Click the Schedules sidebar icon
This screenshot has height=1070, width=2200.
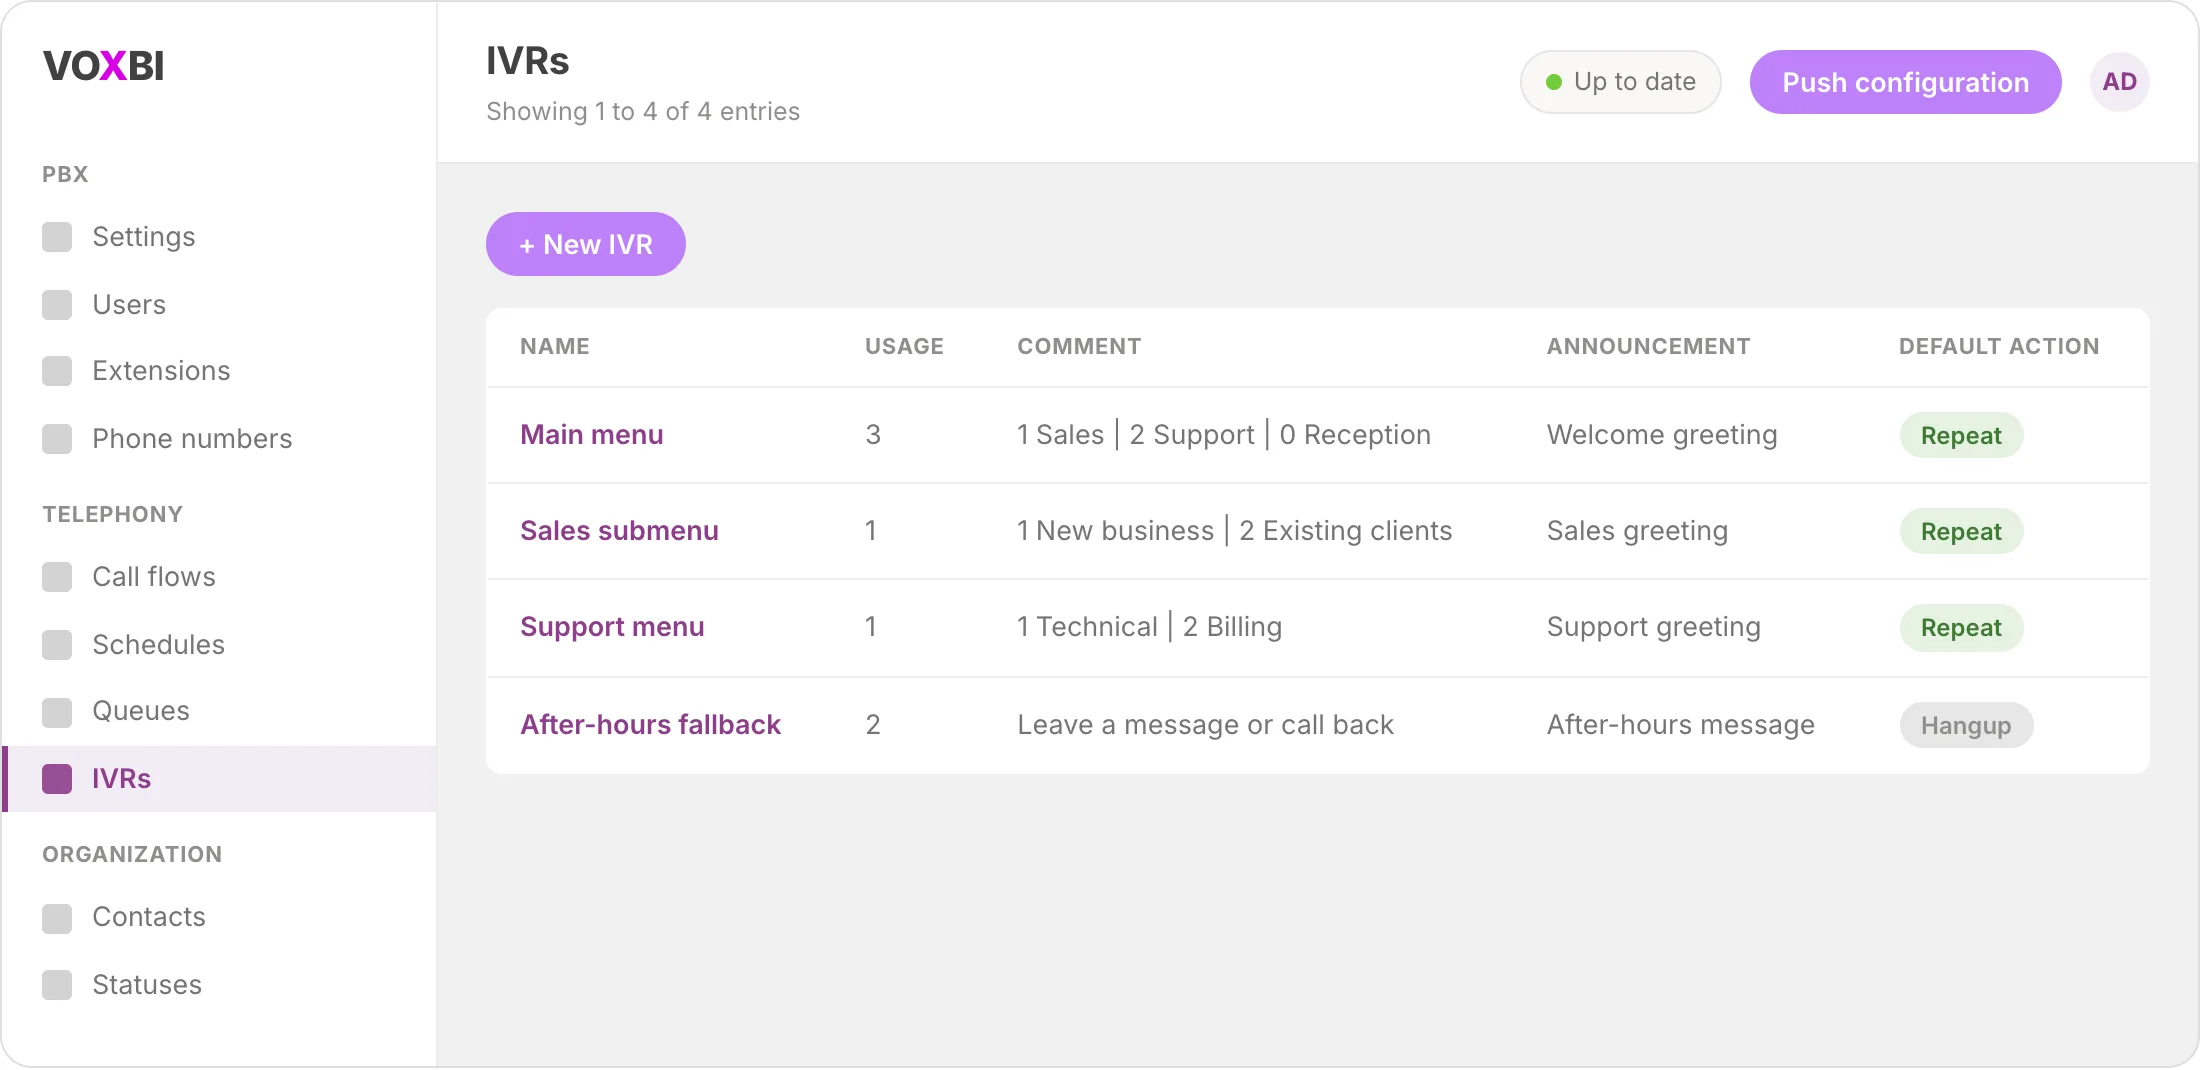(x=57, y=645)
